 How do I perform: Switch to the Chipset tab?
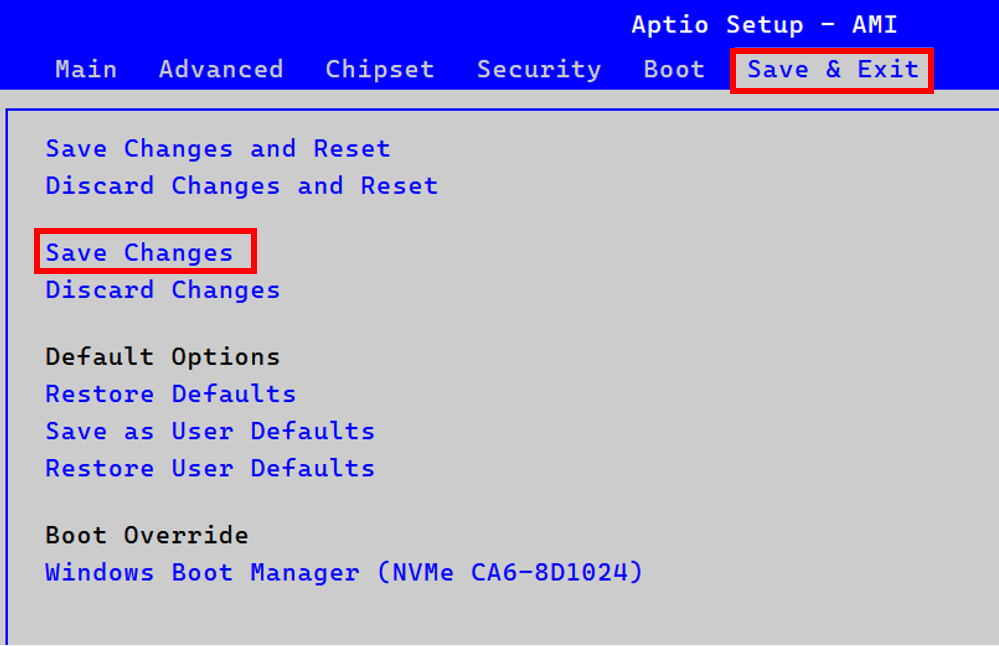pos(379,69)
